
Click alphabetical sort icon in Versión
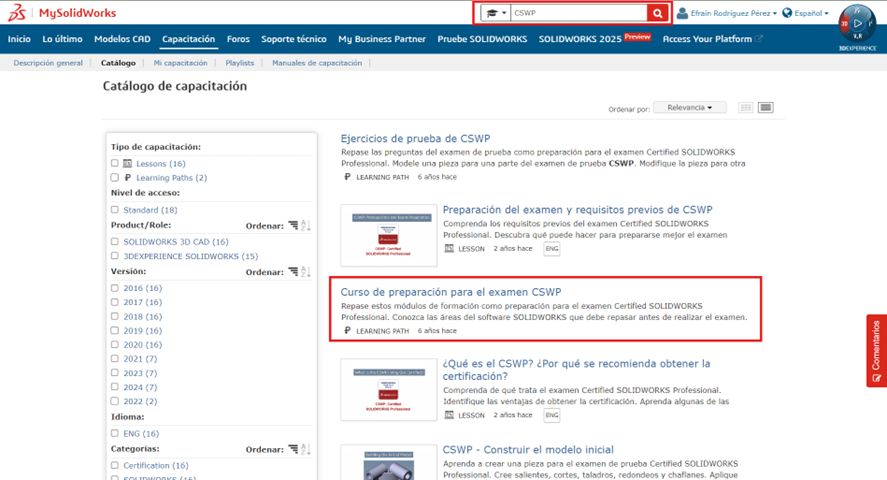(x=305, y=272)
